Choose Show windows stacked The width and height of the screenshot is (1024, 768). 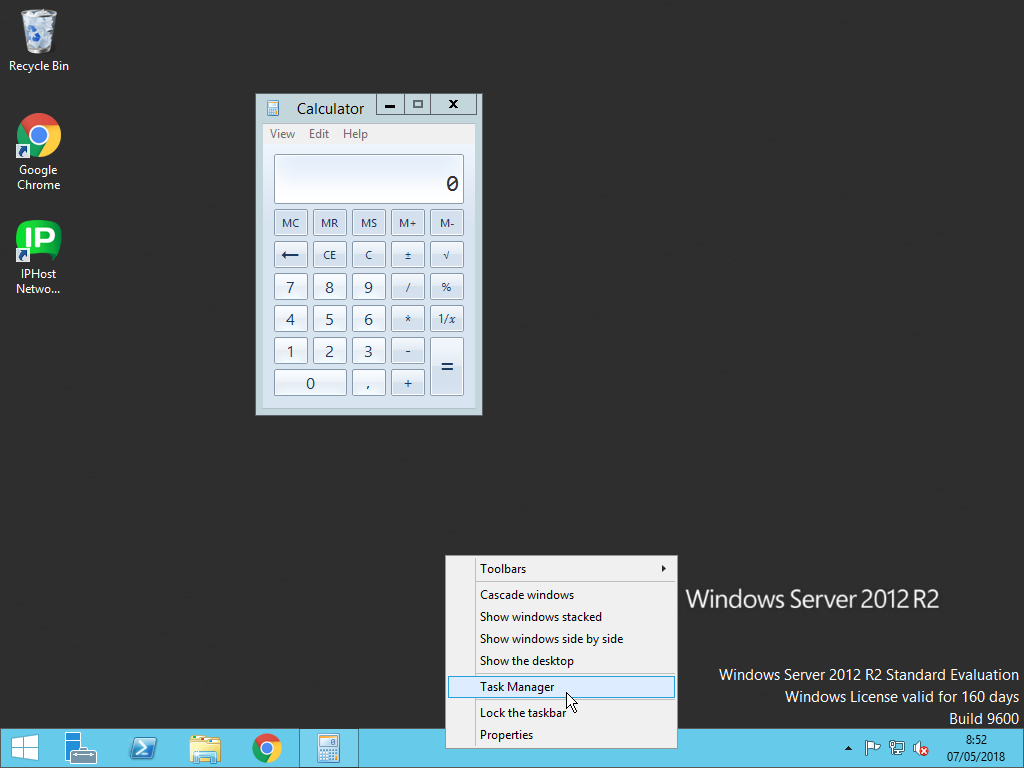pos(562,617)
